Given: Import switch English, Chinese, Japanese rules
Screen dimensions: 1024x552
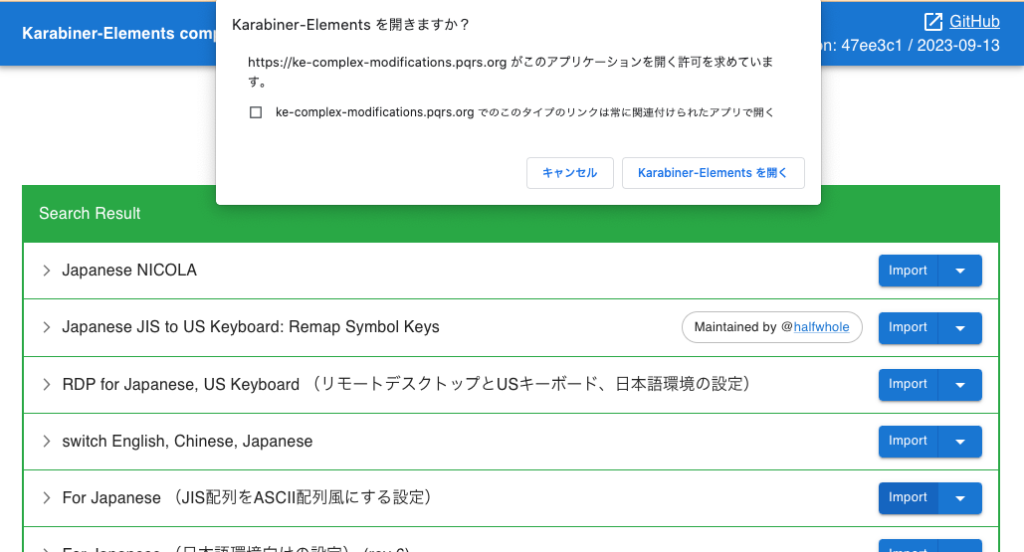Looking at the screenshot, I should click(x=908, y=441).
